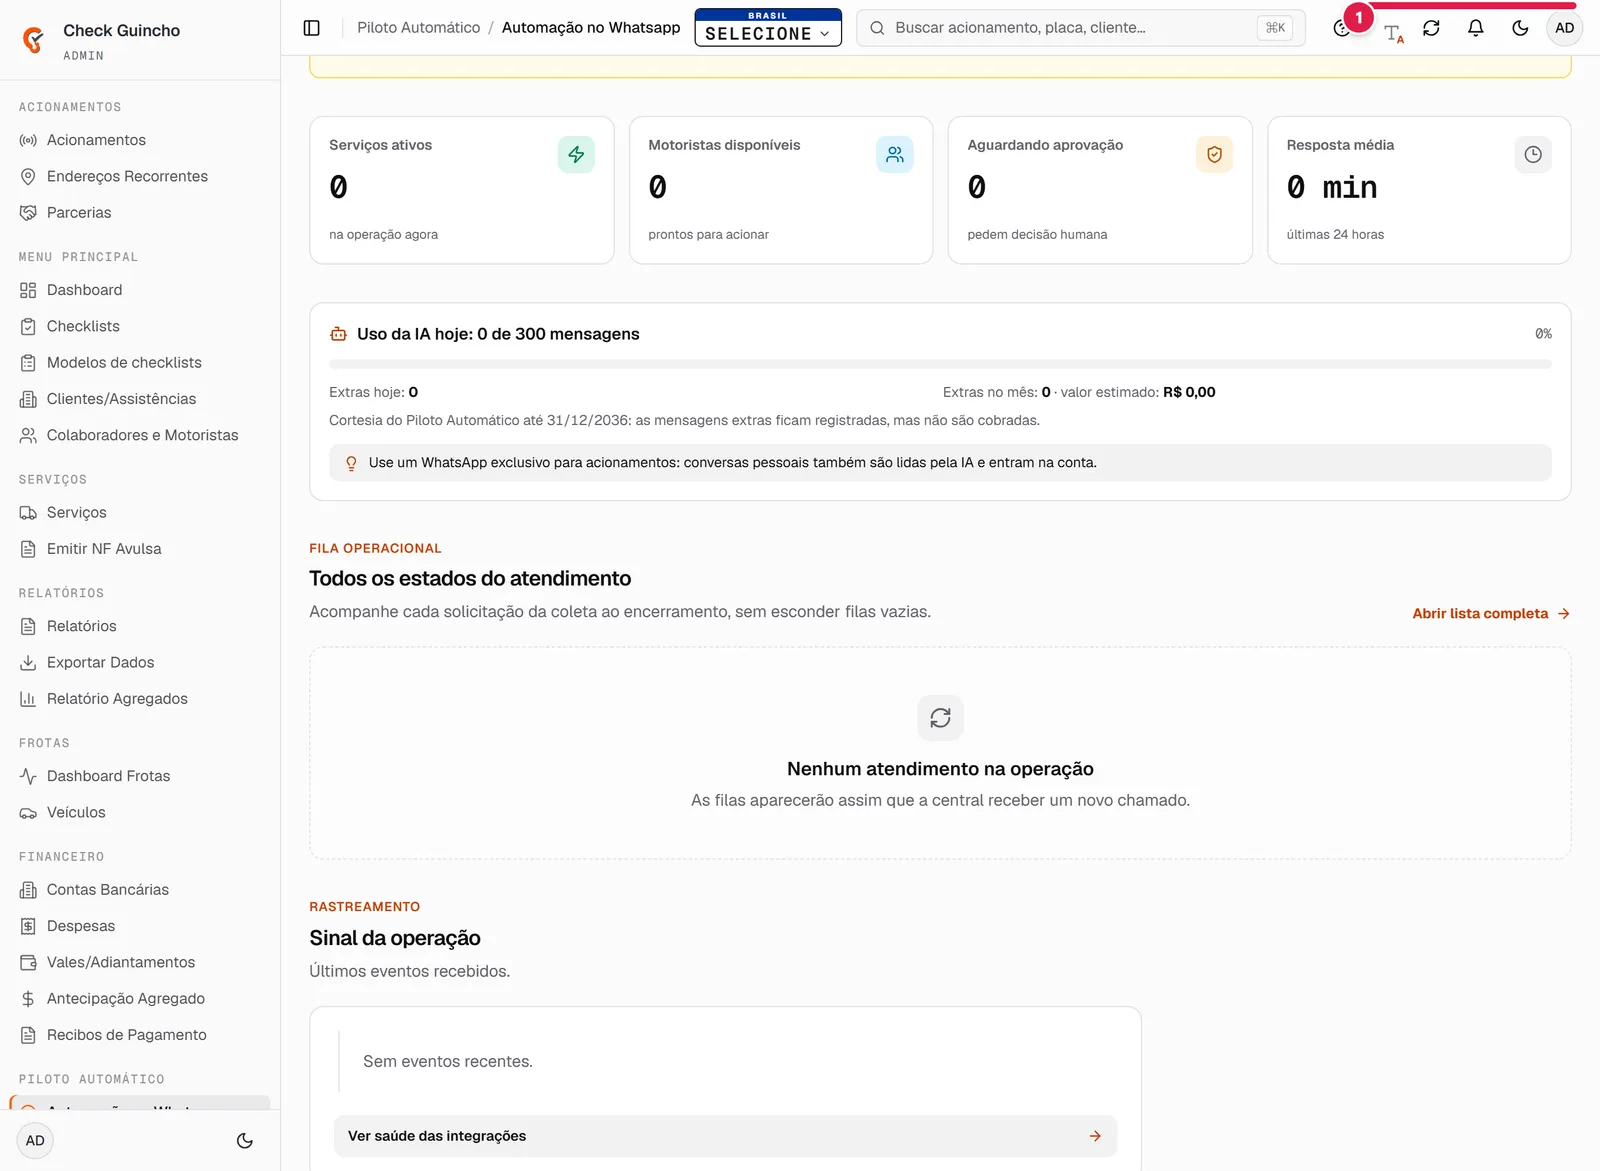Open the text size accessibility icon

tap(1393, 33)
